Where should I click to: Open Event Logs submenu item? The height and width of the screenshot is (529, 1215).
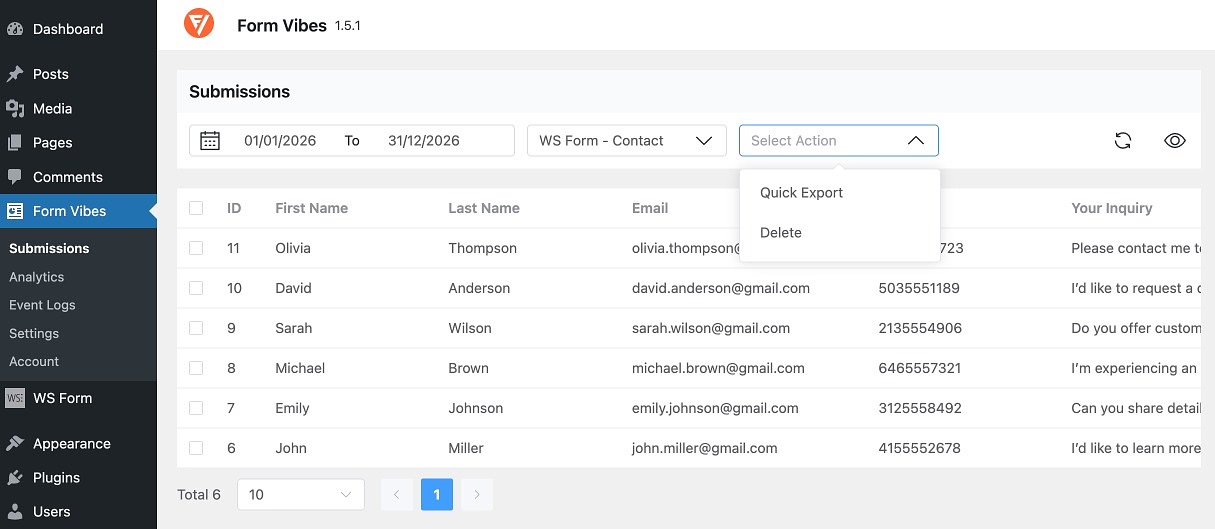pos(42,305)
